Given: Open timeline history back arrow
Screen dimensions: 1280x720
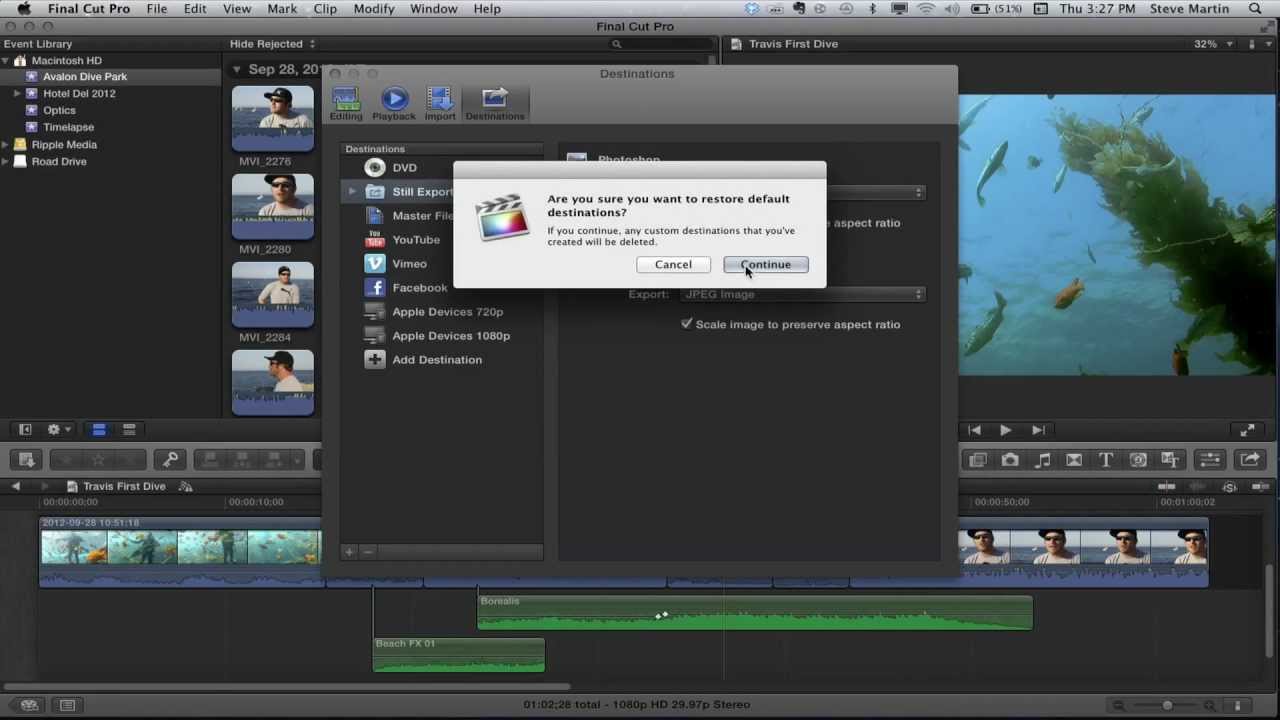Looking at the screenshot, I should (x=15, y=486).
